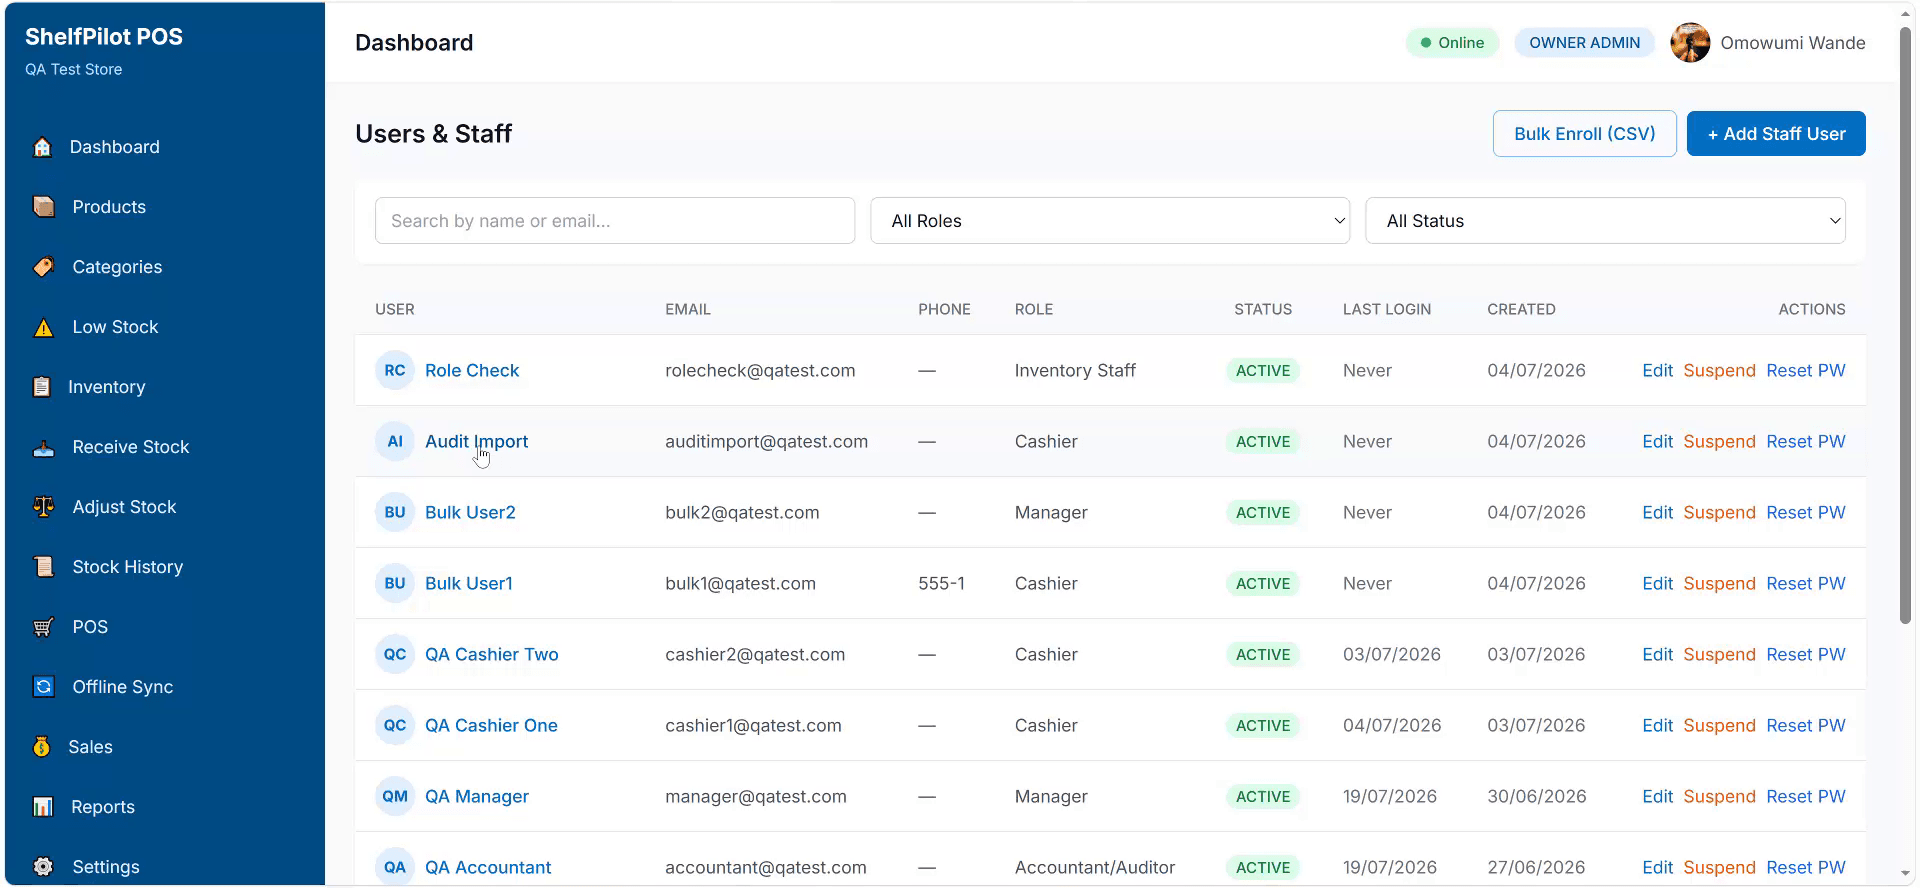Focus the Search by name or email field
Image resolution: width=1920 pixels, height=888 pixels.
pos(615,221)
